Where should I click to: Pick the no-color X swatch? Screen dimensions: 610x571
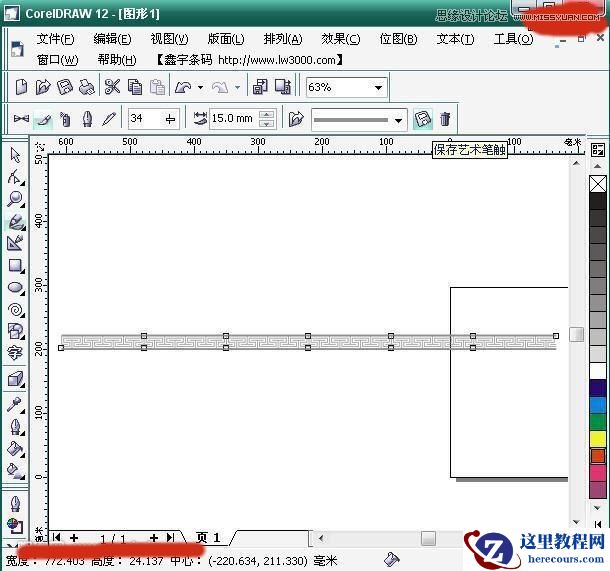click(x=598, y=184)
